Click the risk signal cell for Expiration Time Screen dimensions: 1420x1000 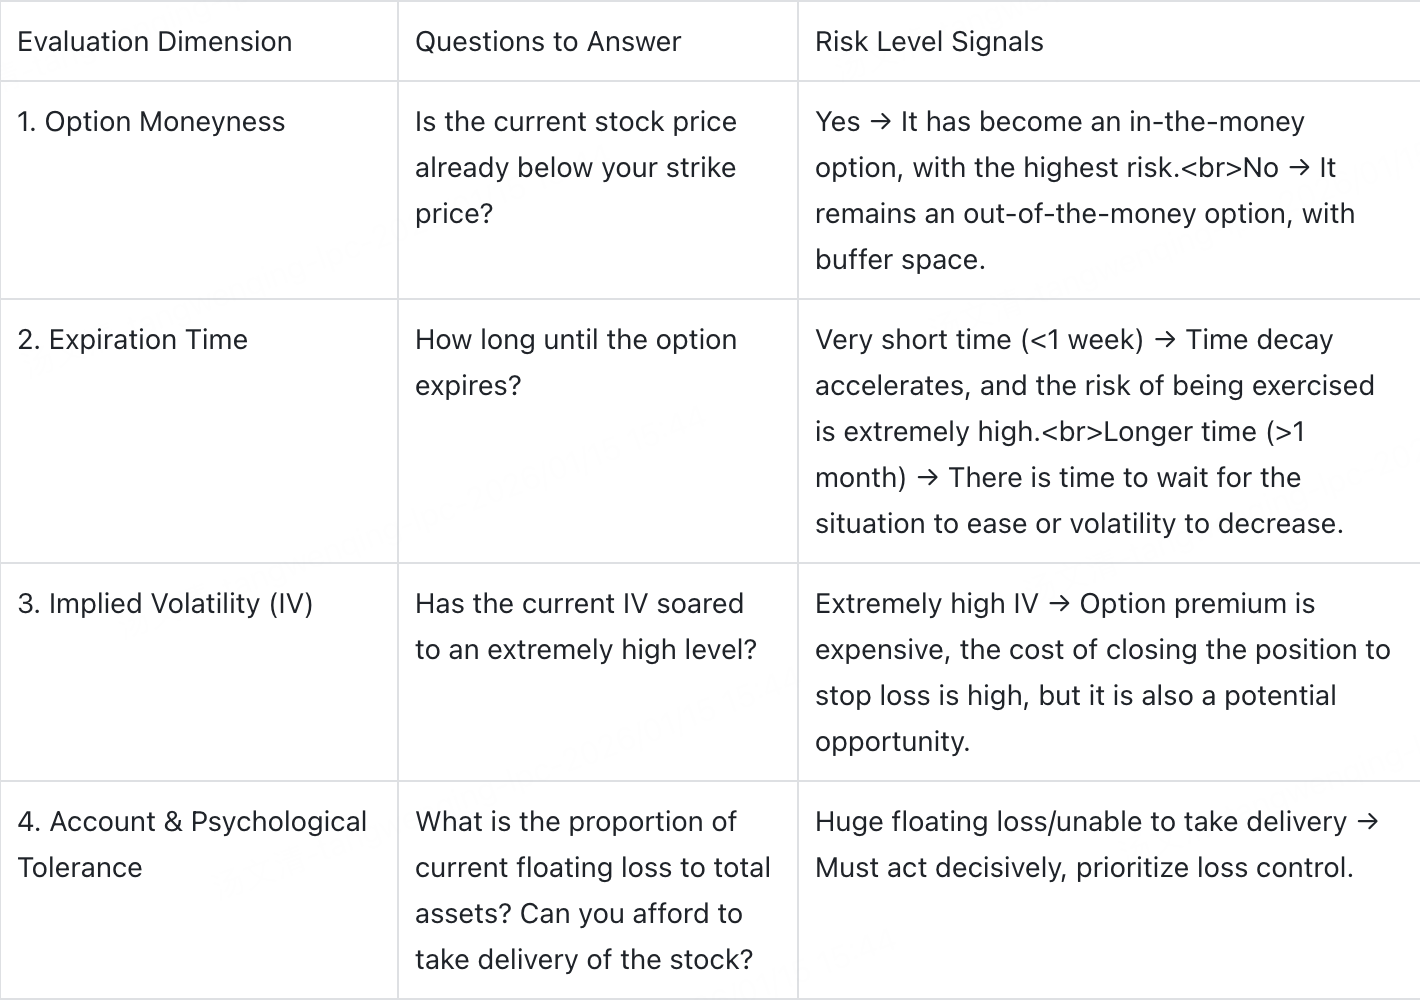pyautogui.click(x=1095, y=432)
